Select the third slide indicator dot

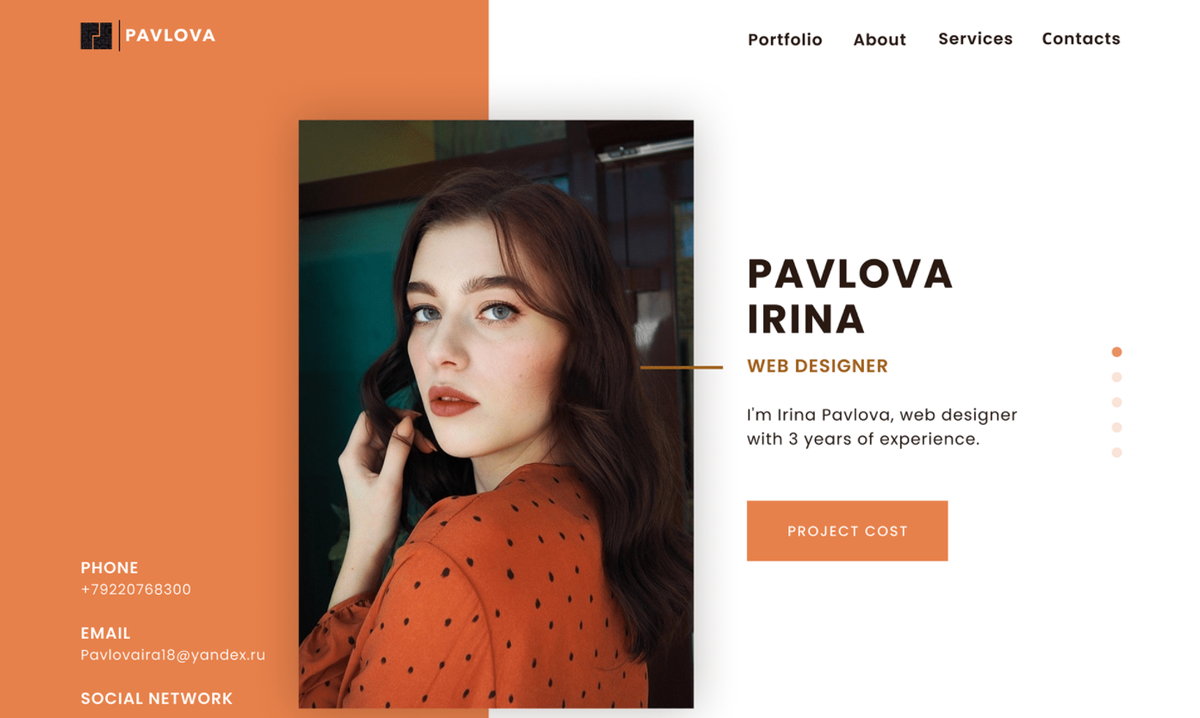pos(1117,402)
